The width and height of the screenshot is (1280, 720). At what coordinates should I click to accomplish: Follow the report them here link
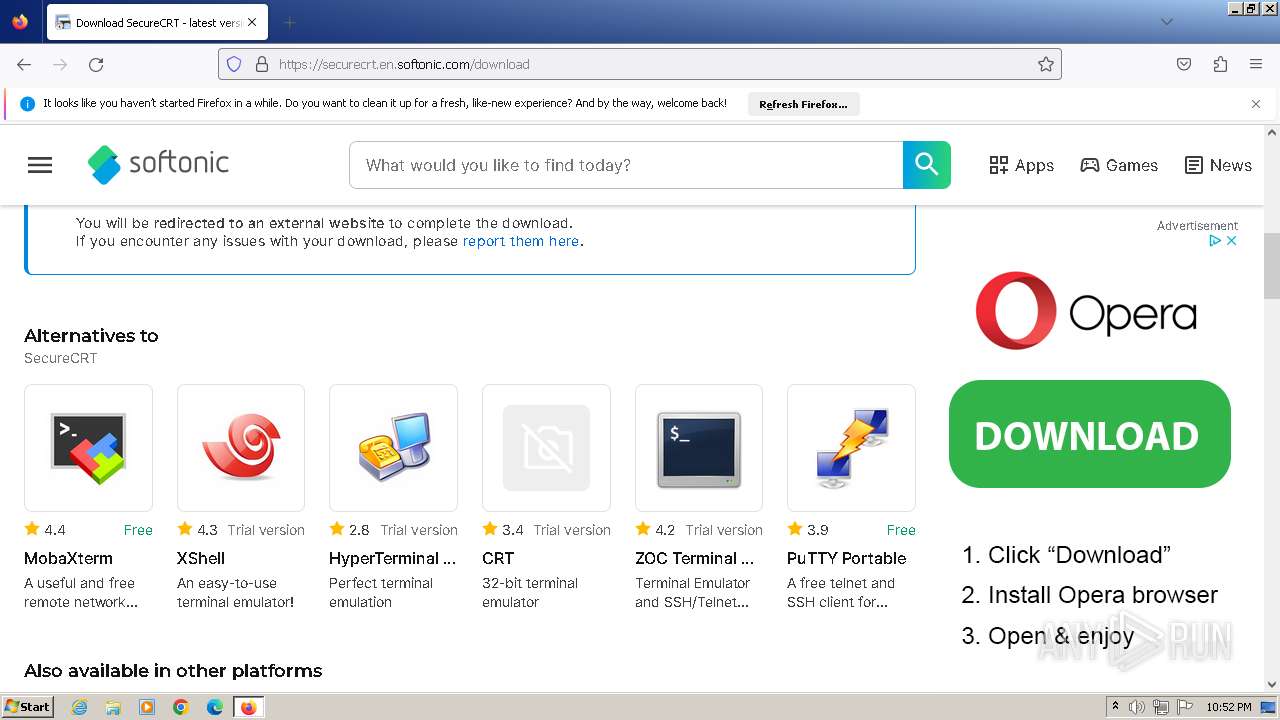[521, 241]
